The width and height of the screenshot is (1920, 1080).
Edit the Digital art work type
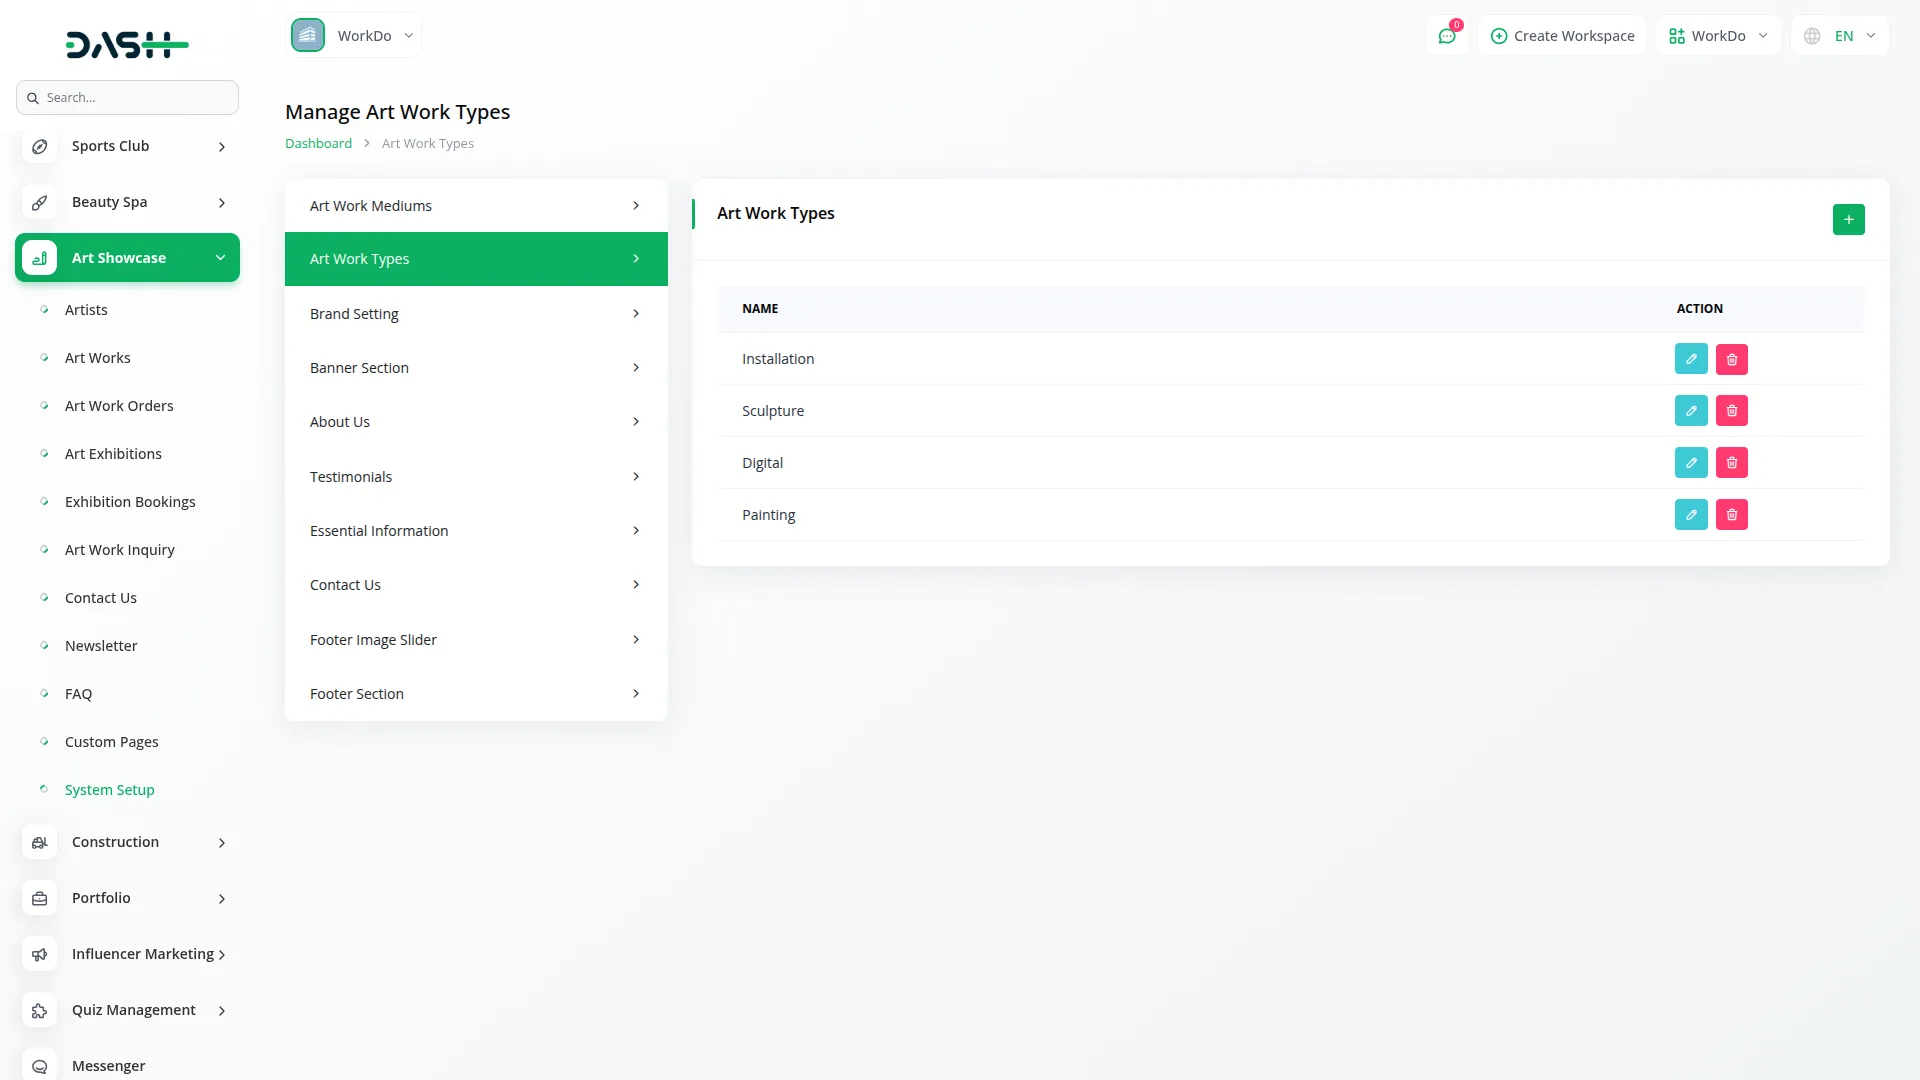(x=1691, y=463)
